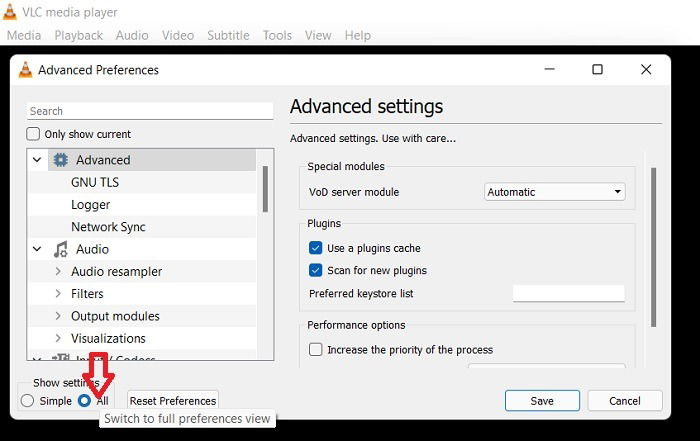The image size is (700, 441).
Task: Collapse the Advanced tree section
Action: [x=37, y=160]
